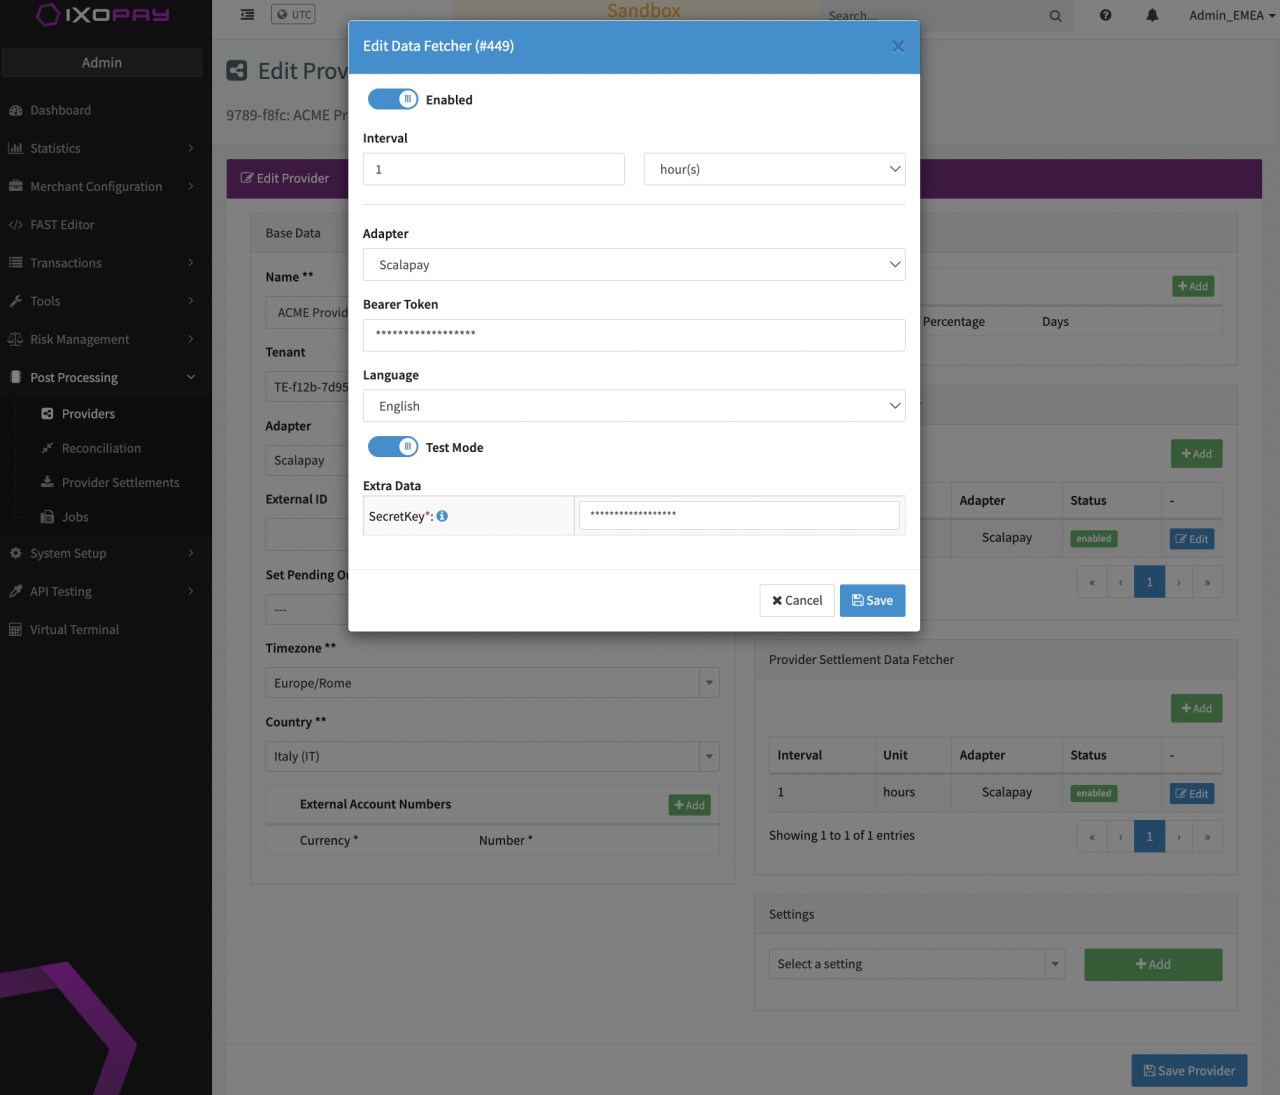
Task: Click the search magnifier icon
Action: pyautogui.click(x=1055, y=16)
